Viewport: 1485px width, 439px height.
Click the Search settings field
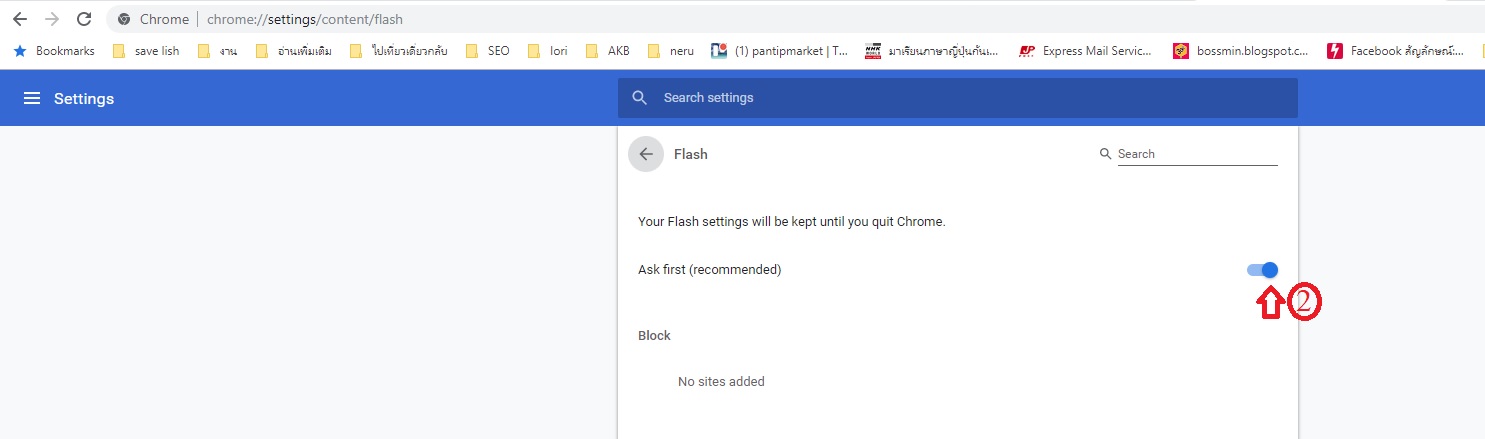pos(960,98)
